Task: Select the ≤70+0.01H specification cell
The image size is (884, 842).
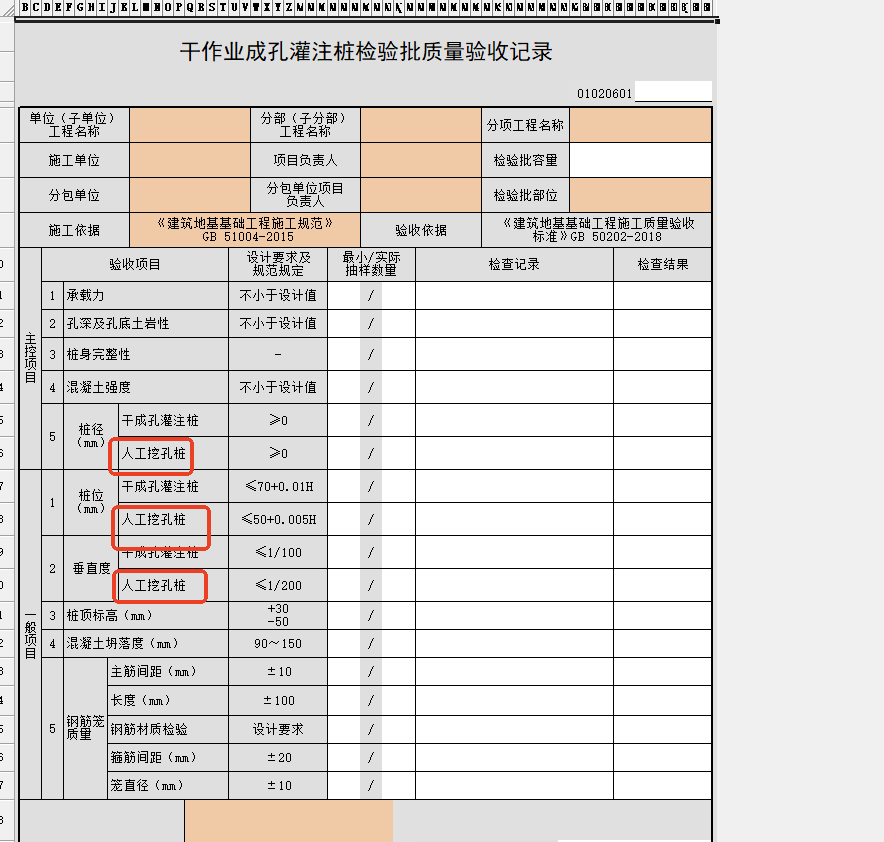Action: coord(277,487)
